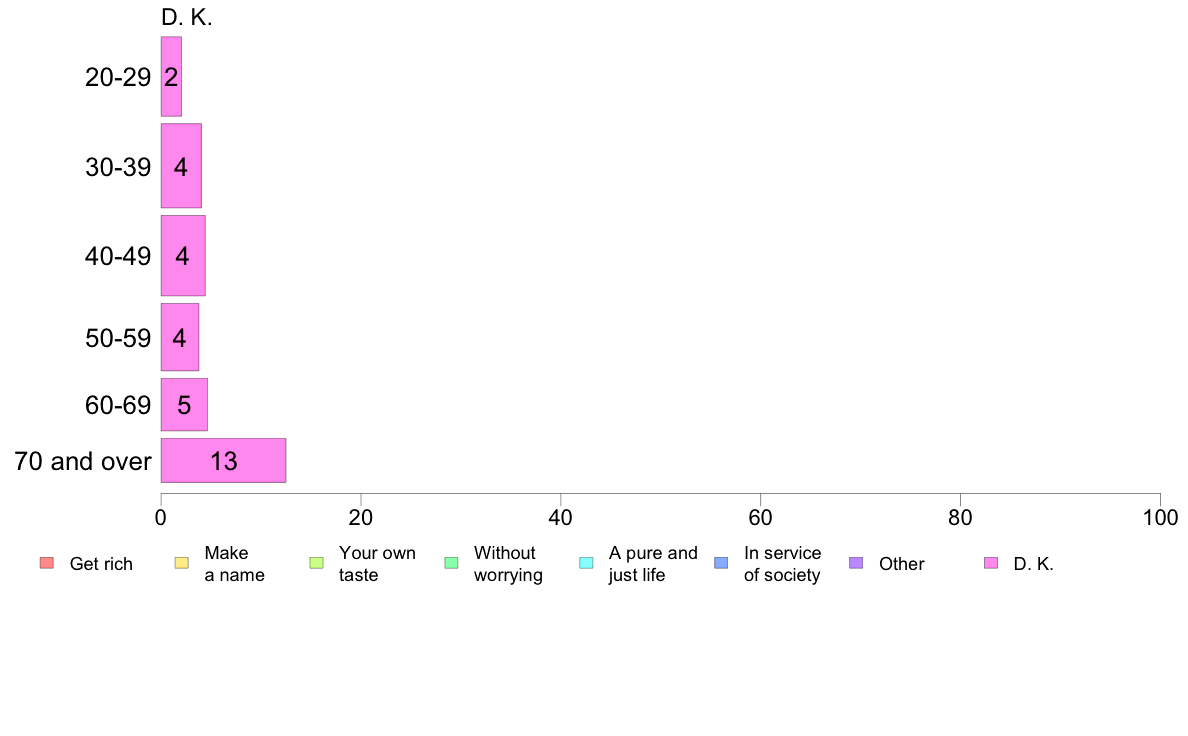Image resolution: width=1188 pixels, height=736 pixels.
Task: Click the 70 and over axis label
Action: 83,461
